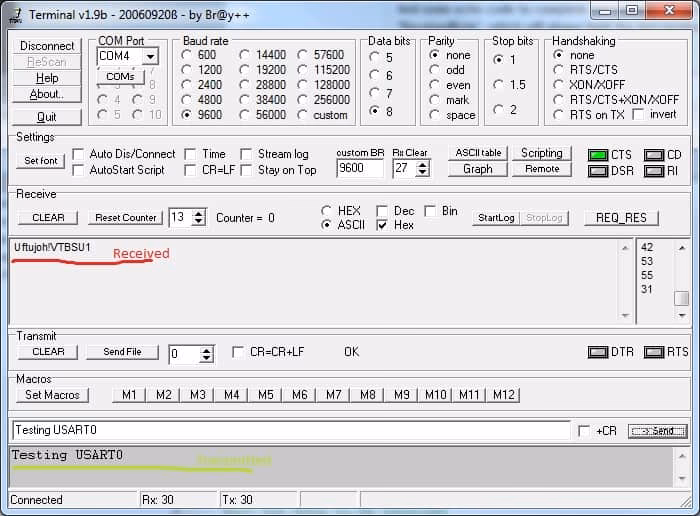Enable the +CR checkbox
Viewport: 700px width, 516px height.
point(583,431)
